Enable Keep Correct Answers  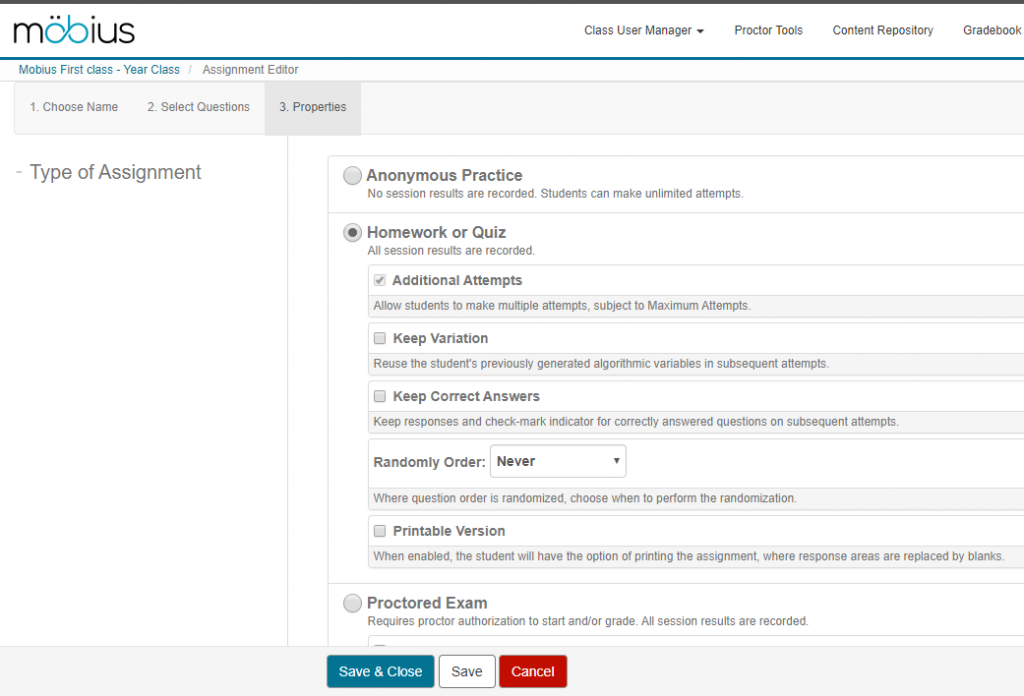(x=379, y=396)
